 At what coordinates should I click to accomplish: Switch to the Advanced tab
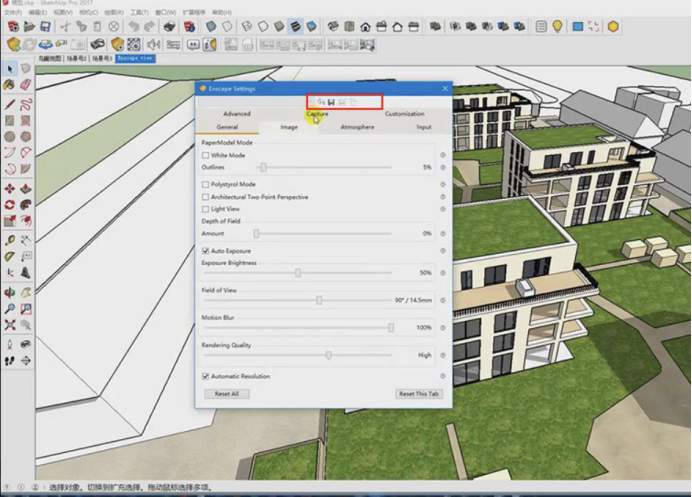[x=237, y=113]
